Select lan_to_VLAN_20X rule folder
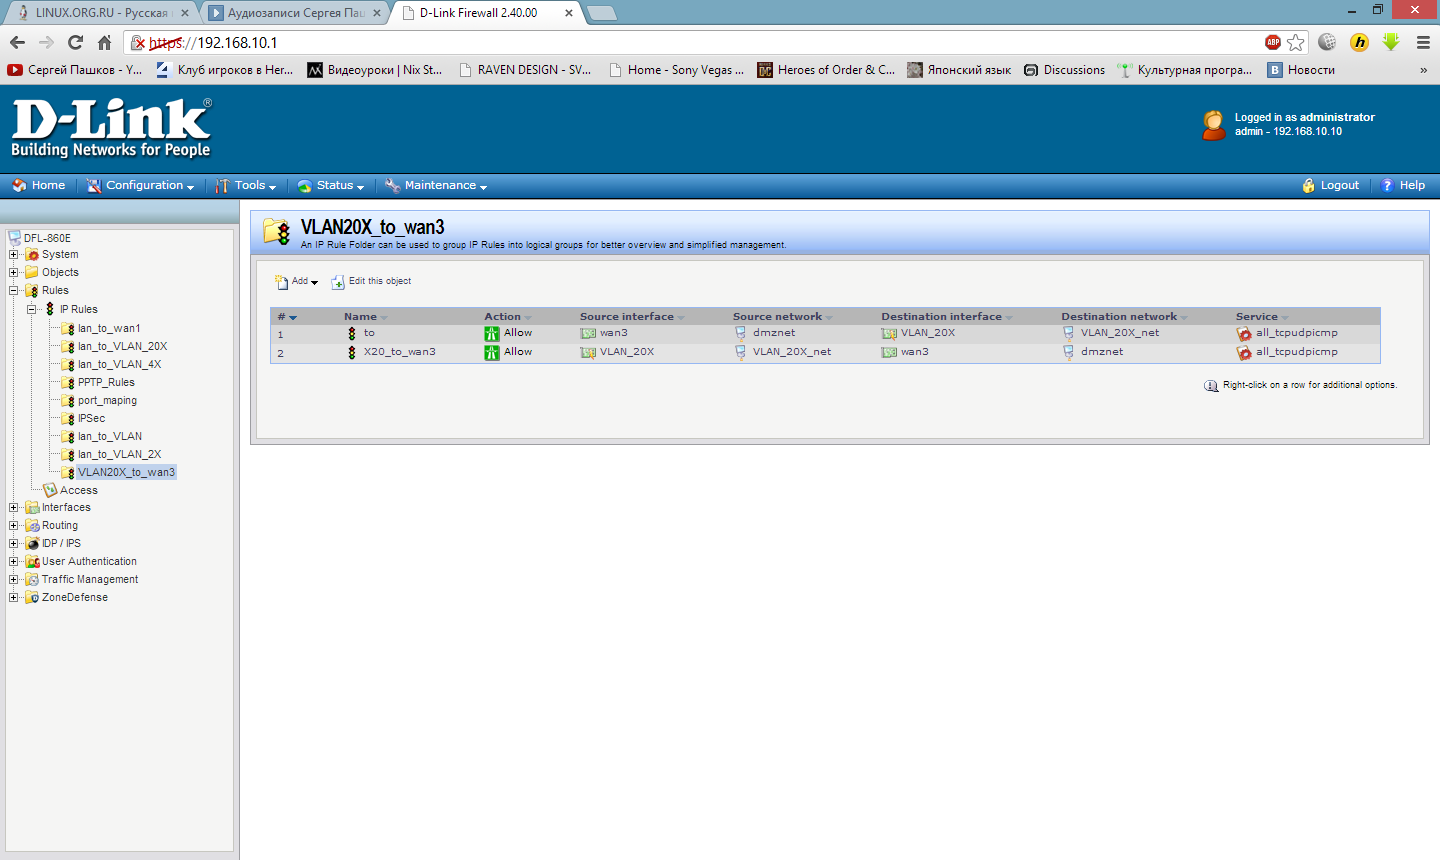Image resolution: width=1440 pixels, height=860 pixels. pyautogui.click(x=122, y=346)
